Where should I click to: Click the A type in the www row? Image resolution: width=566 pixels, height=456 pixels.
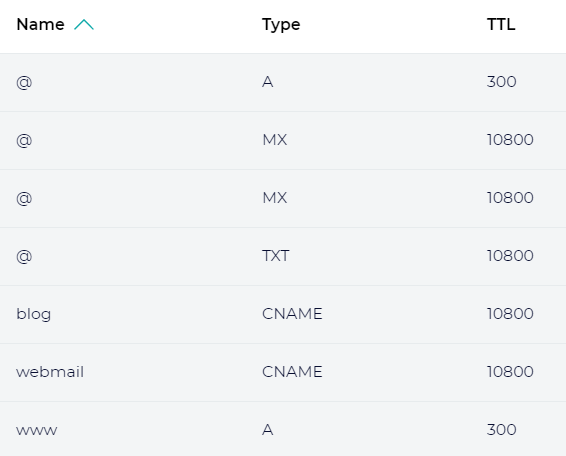pyautogui.click(x=267, y=430)
